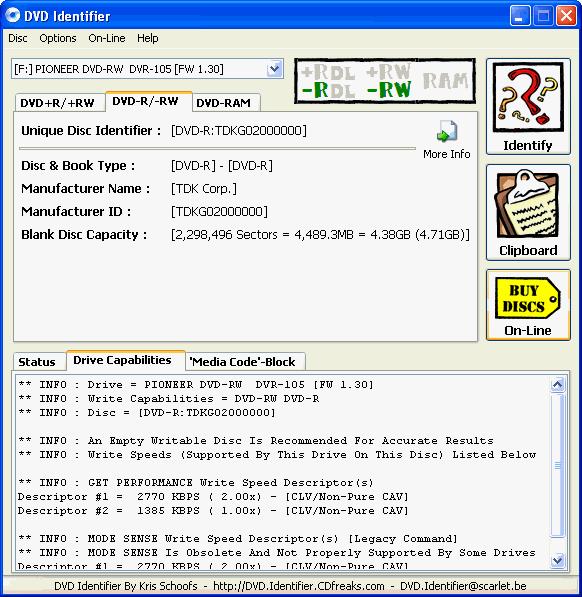The image size is (582, 597).
Task: Click log line 'GET PERFORMANCE Write Speed Descriptor(s)'
Action: [196, 482]
